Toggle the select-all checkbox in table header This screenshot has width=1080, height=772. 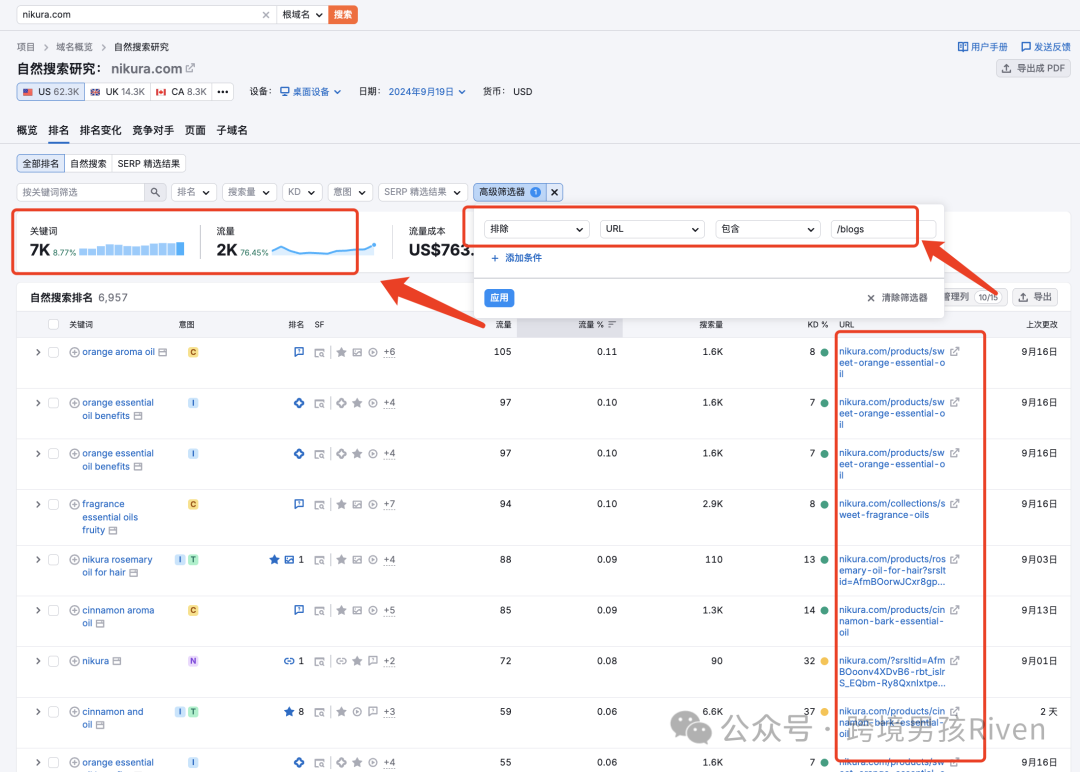coord(53,324)
